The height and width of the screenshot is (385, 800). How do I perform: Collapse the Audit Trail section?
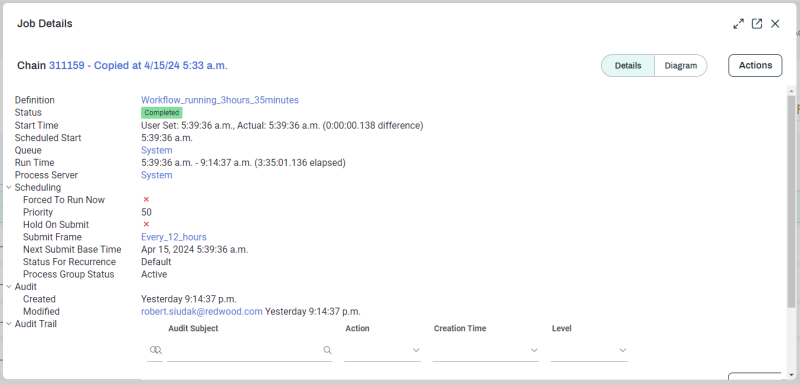(x=9, y=324)
